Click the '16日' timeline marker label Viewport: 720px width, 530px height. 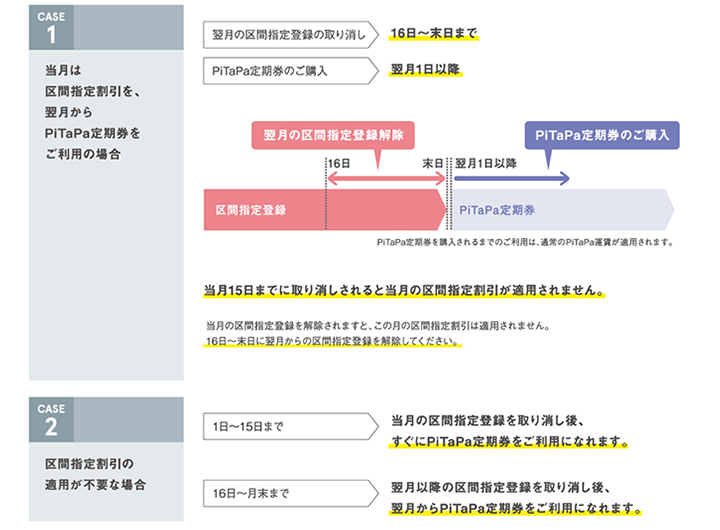click(339, 164)
